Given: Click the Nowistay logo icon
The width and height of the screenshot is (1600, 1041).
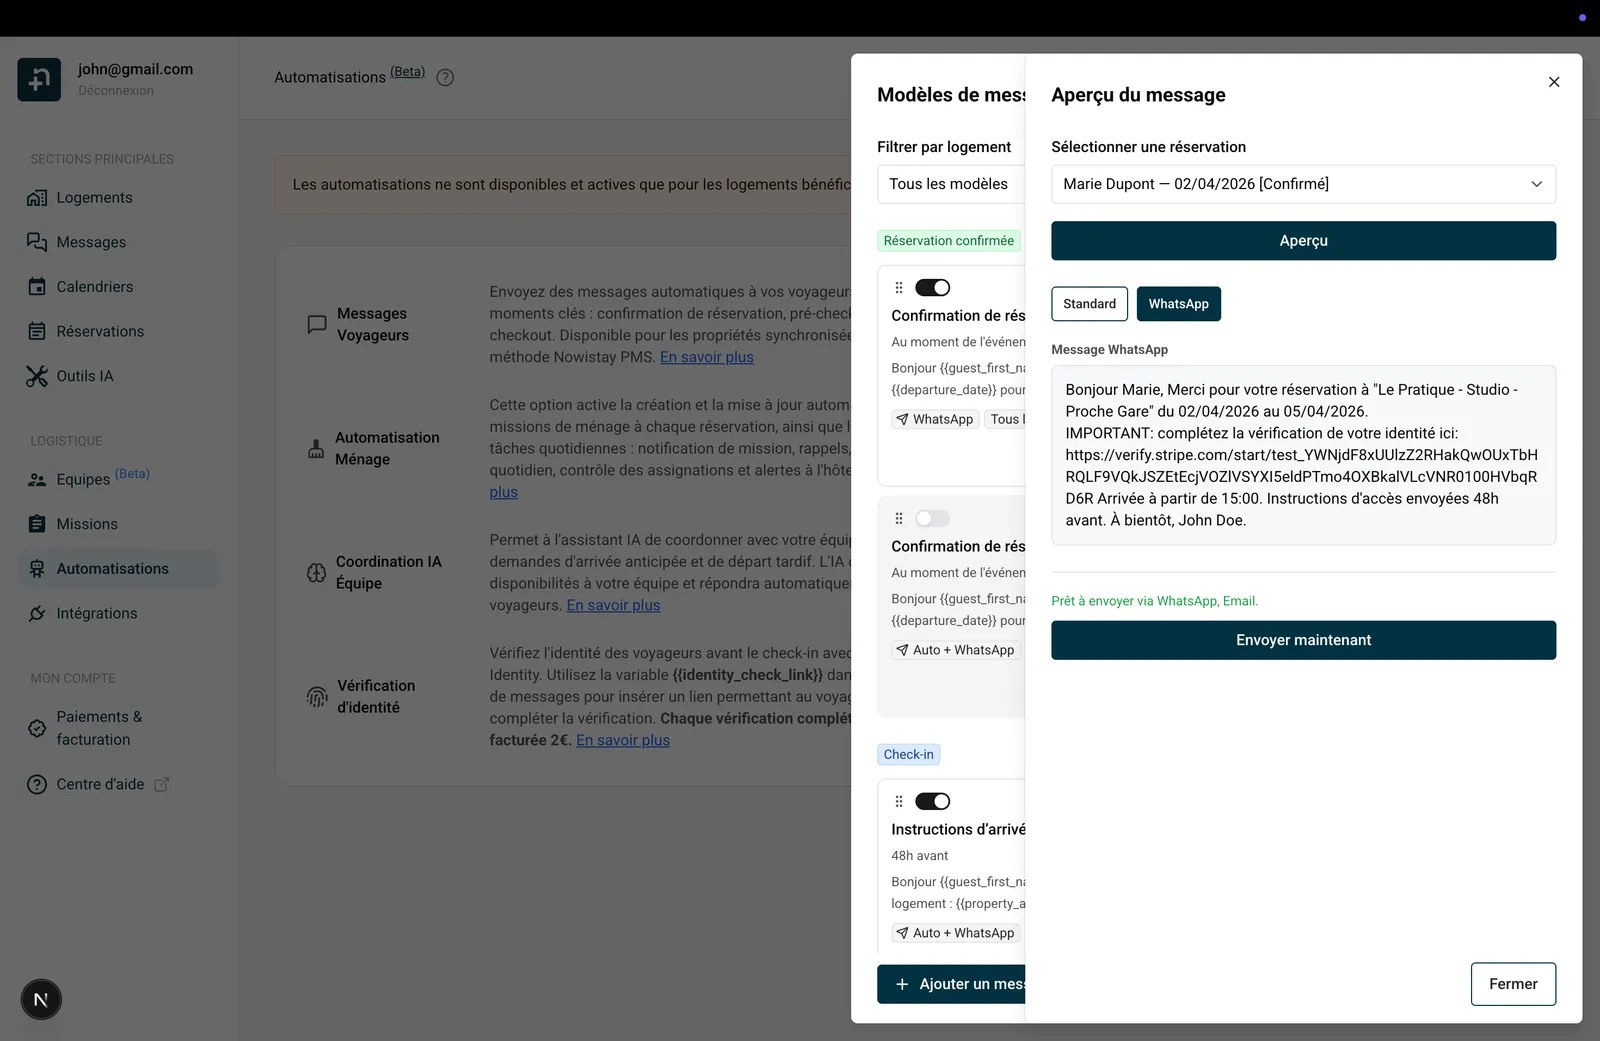Looking at the screenshot, I should click(x=39, y=79).
